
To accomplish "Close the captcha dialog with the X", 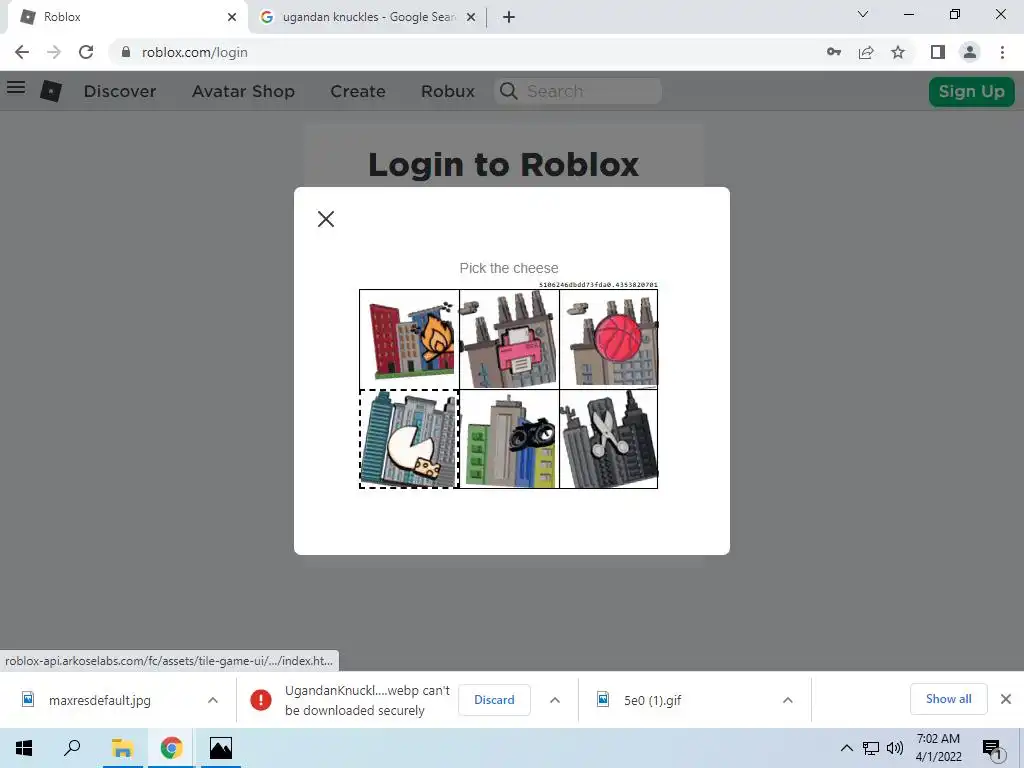I will pyautogui.click(x=326, y=219).
